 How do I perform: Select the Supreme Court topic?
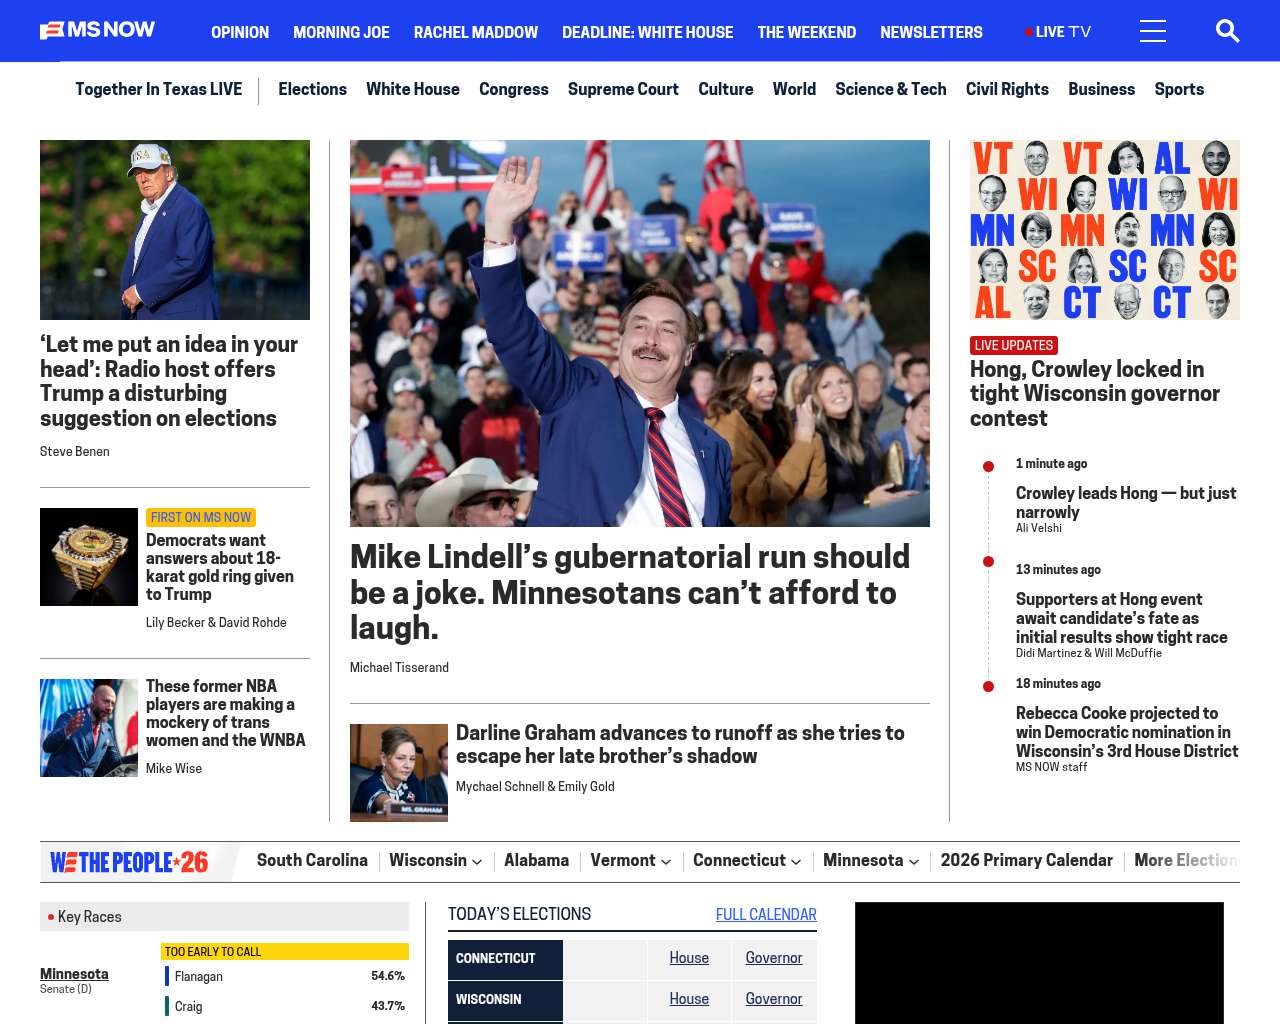click(623, 89)
